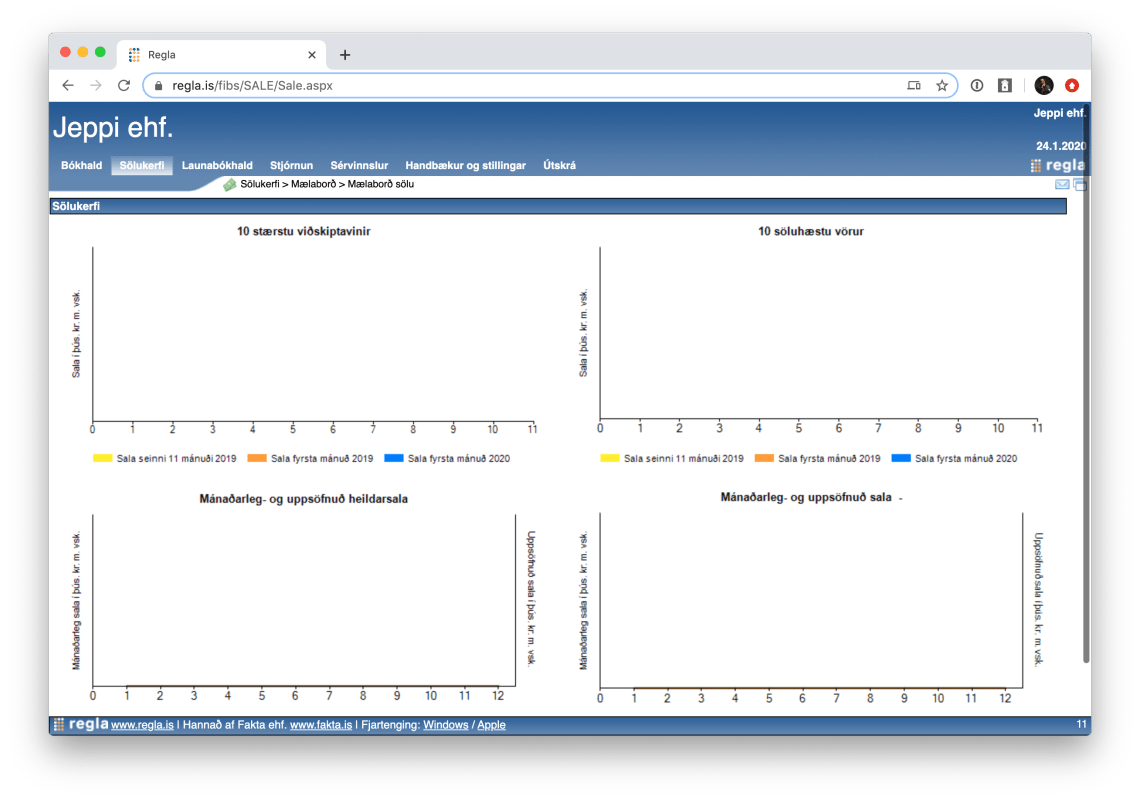The height and width of the screenshot is (800, 1140).
Task: Open a new browser tab
Action: point(345,55)
